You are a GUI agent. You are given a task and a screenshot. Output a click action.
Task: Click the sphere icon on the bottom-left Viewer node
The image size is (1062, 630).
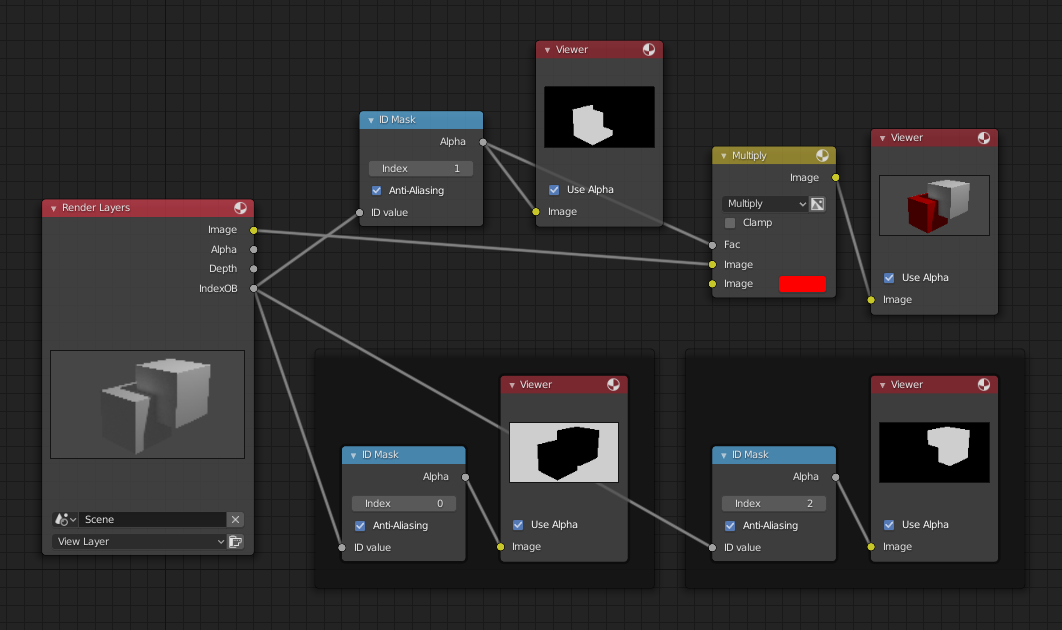coord(616,384)
